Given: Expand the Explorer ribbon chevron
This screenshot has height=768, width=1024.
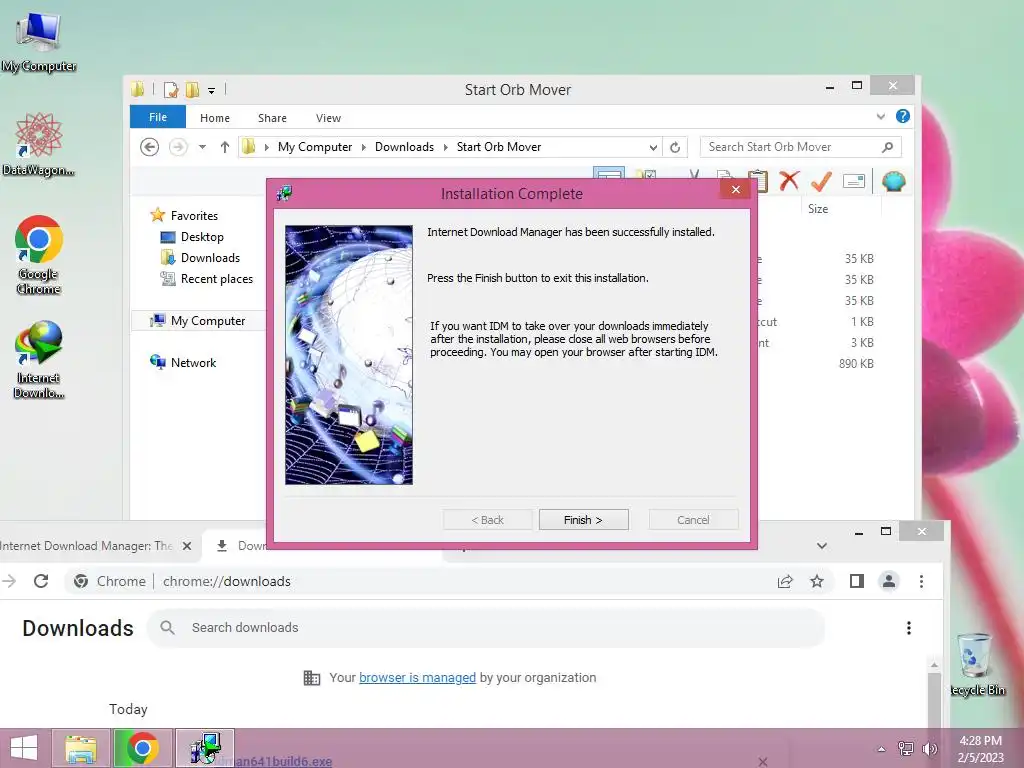Looking at the screenshot, I should click(x=880, y=117).
